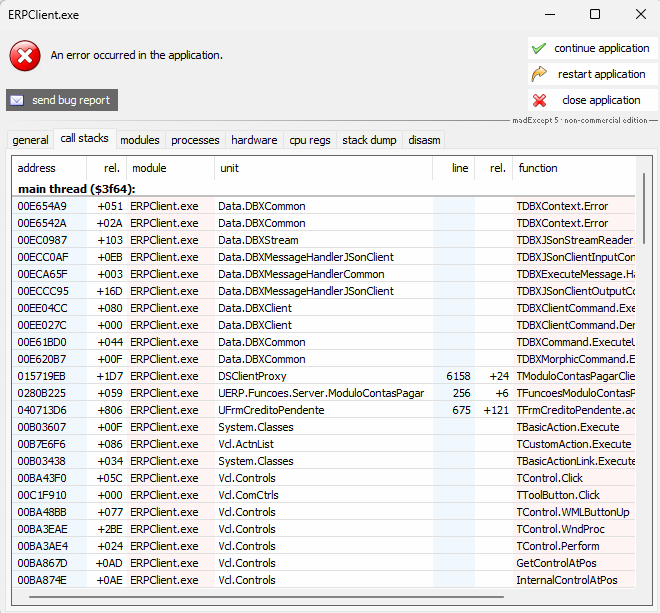Click the horizontal scrollbar below the list

tap(320, 597)
